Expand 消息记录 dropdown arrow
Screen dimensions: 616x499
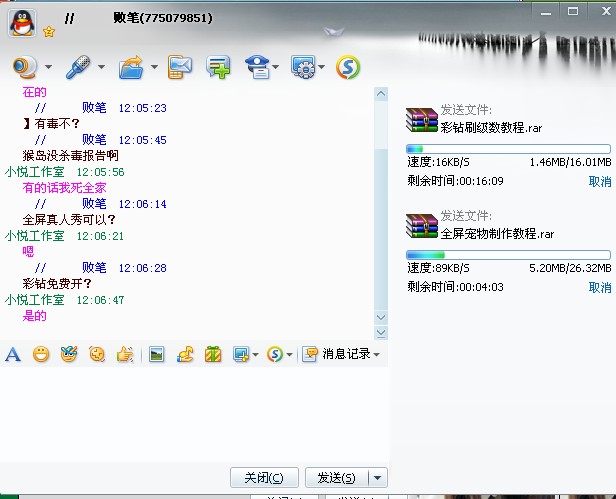(377, 355)
